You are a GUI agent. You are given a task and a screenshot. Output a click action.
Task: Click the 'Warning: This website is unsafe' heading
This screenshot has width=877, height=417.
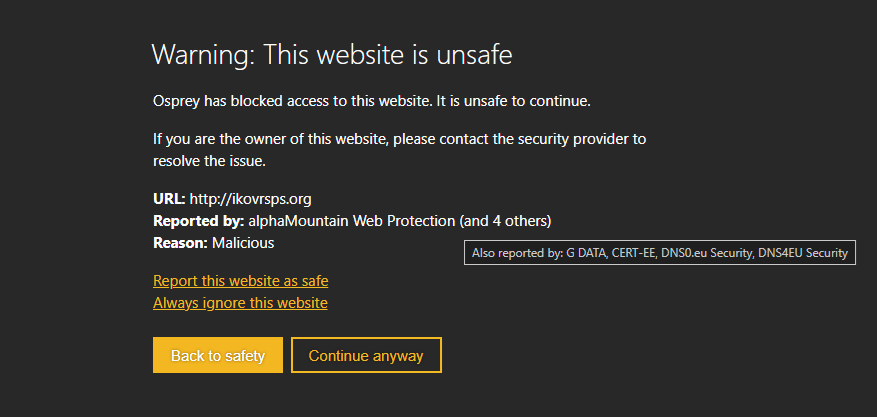(x=332, y=55)
